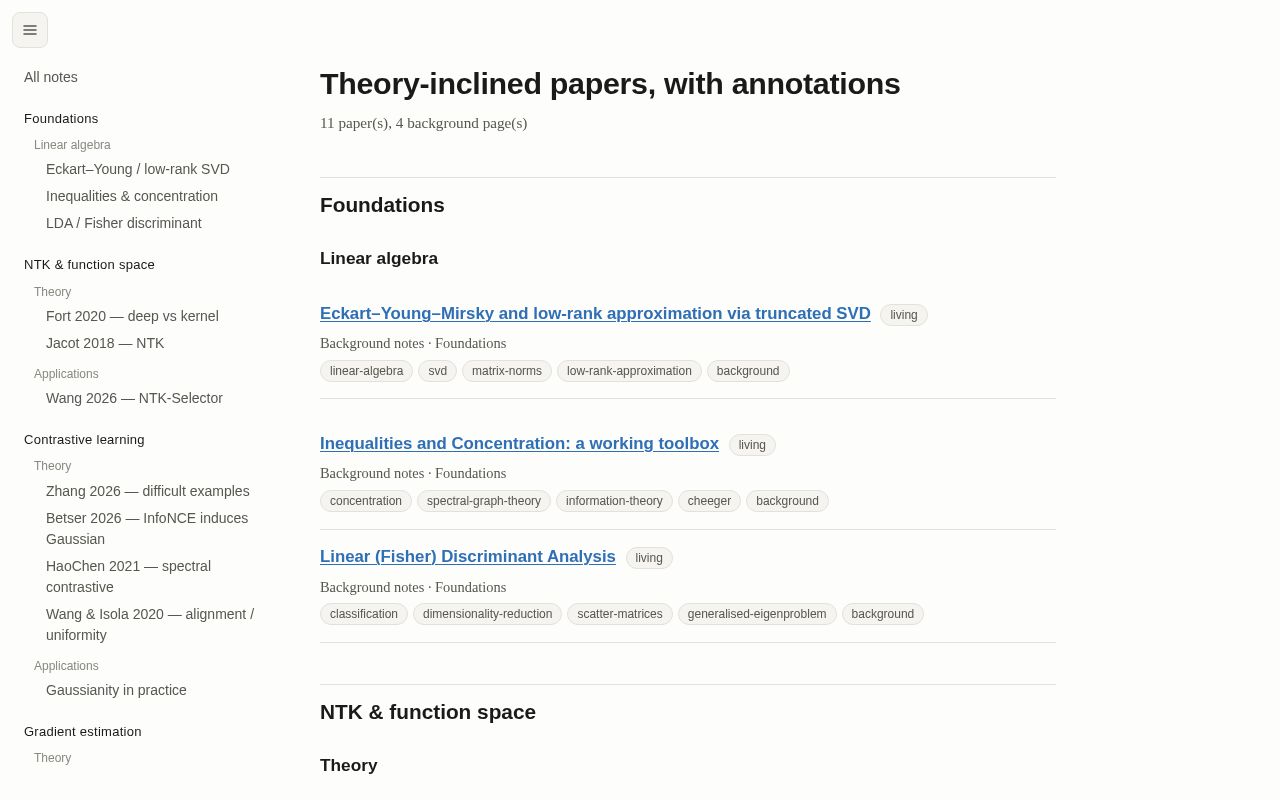Viewport: 1280px width, 800px height.
Task: Select the generalised-eigenproblem tag
Action: point(757,614)
